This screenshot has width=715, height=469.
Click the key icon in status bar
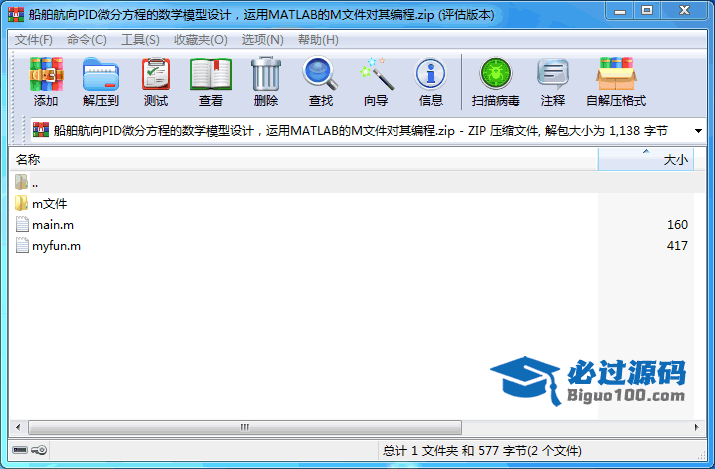tap(39, 450)
